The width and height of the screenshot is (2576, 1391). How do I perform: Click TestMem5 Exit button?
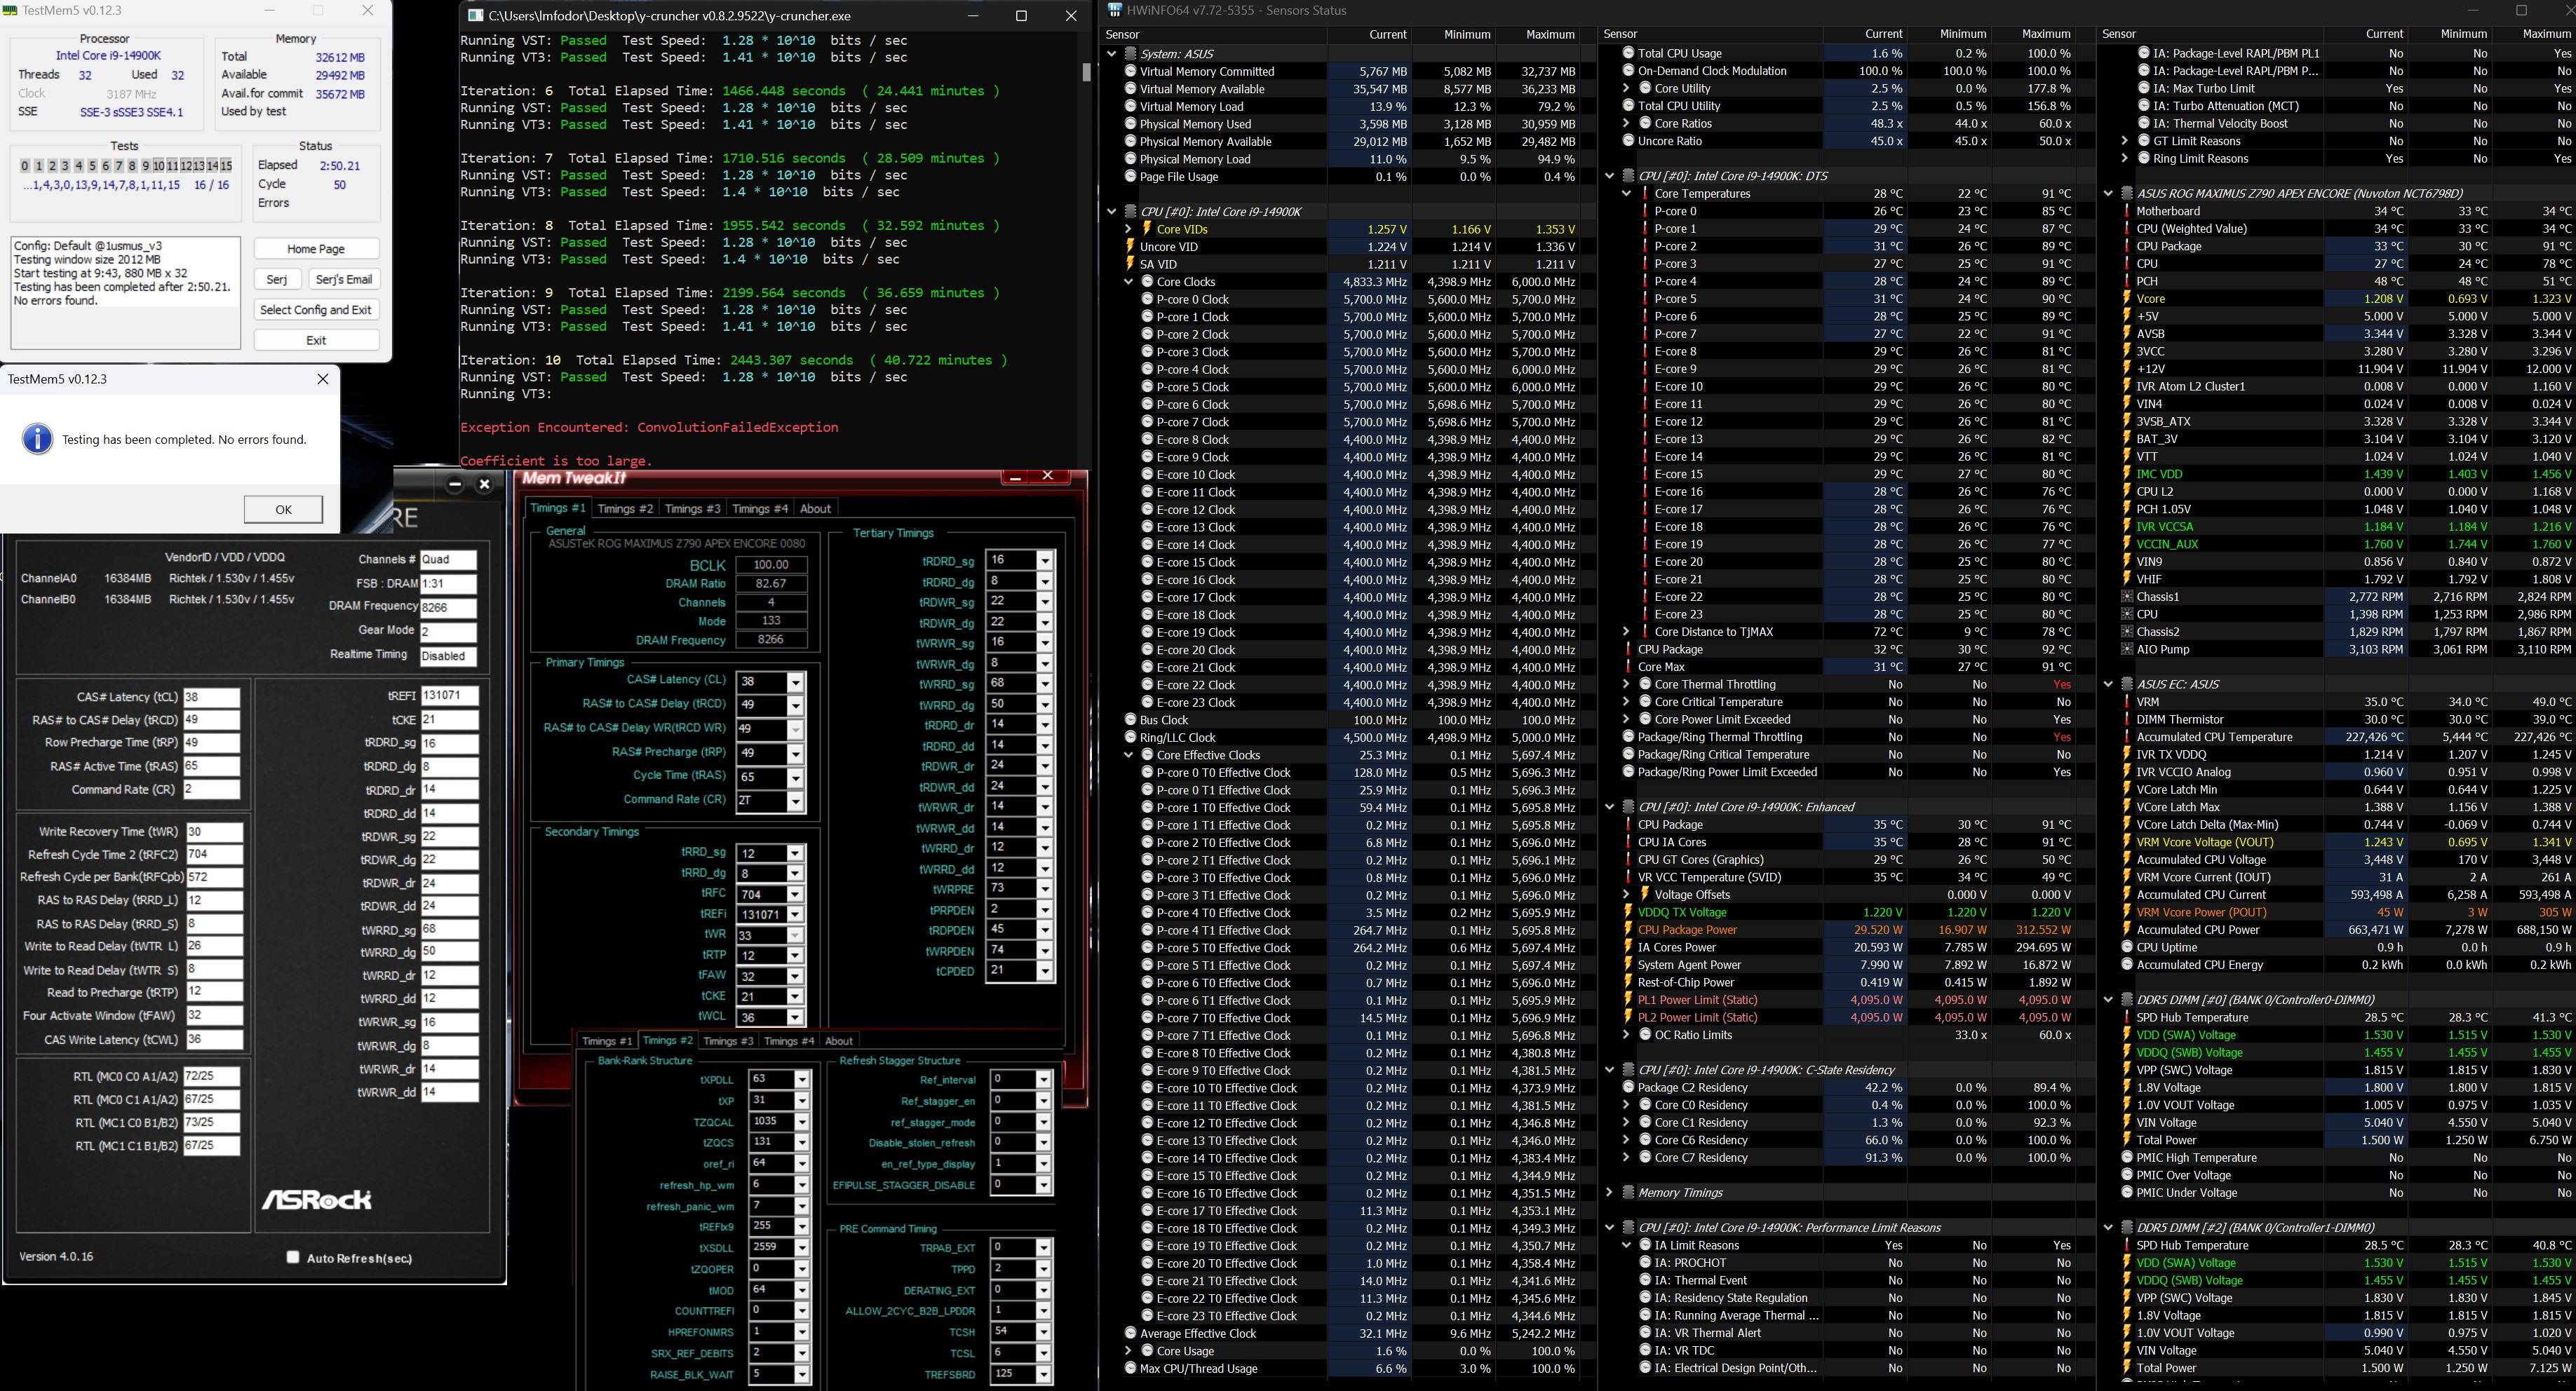(x=316, y=340)
